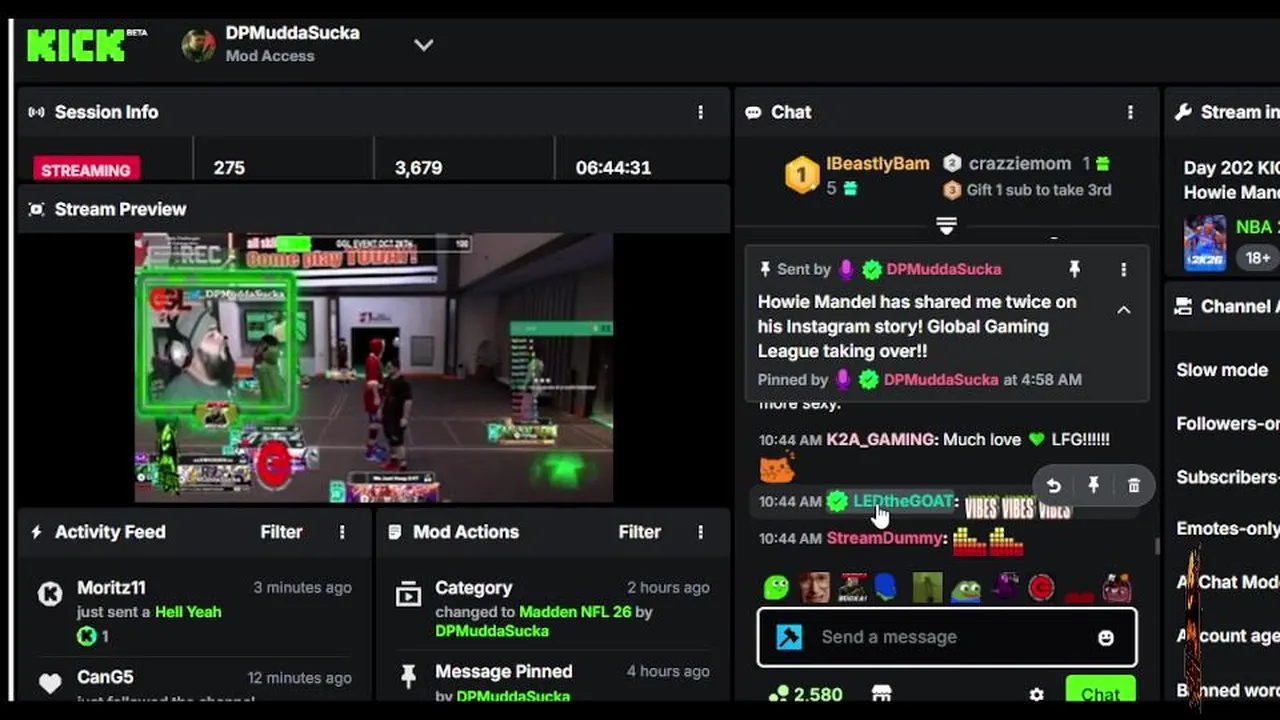Click the Channel Actions panel icon
The image size is (1280, 720).
(x=1183, y=306)
